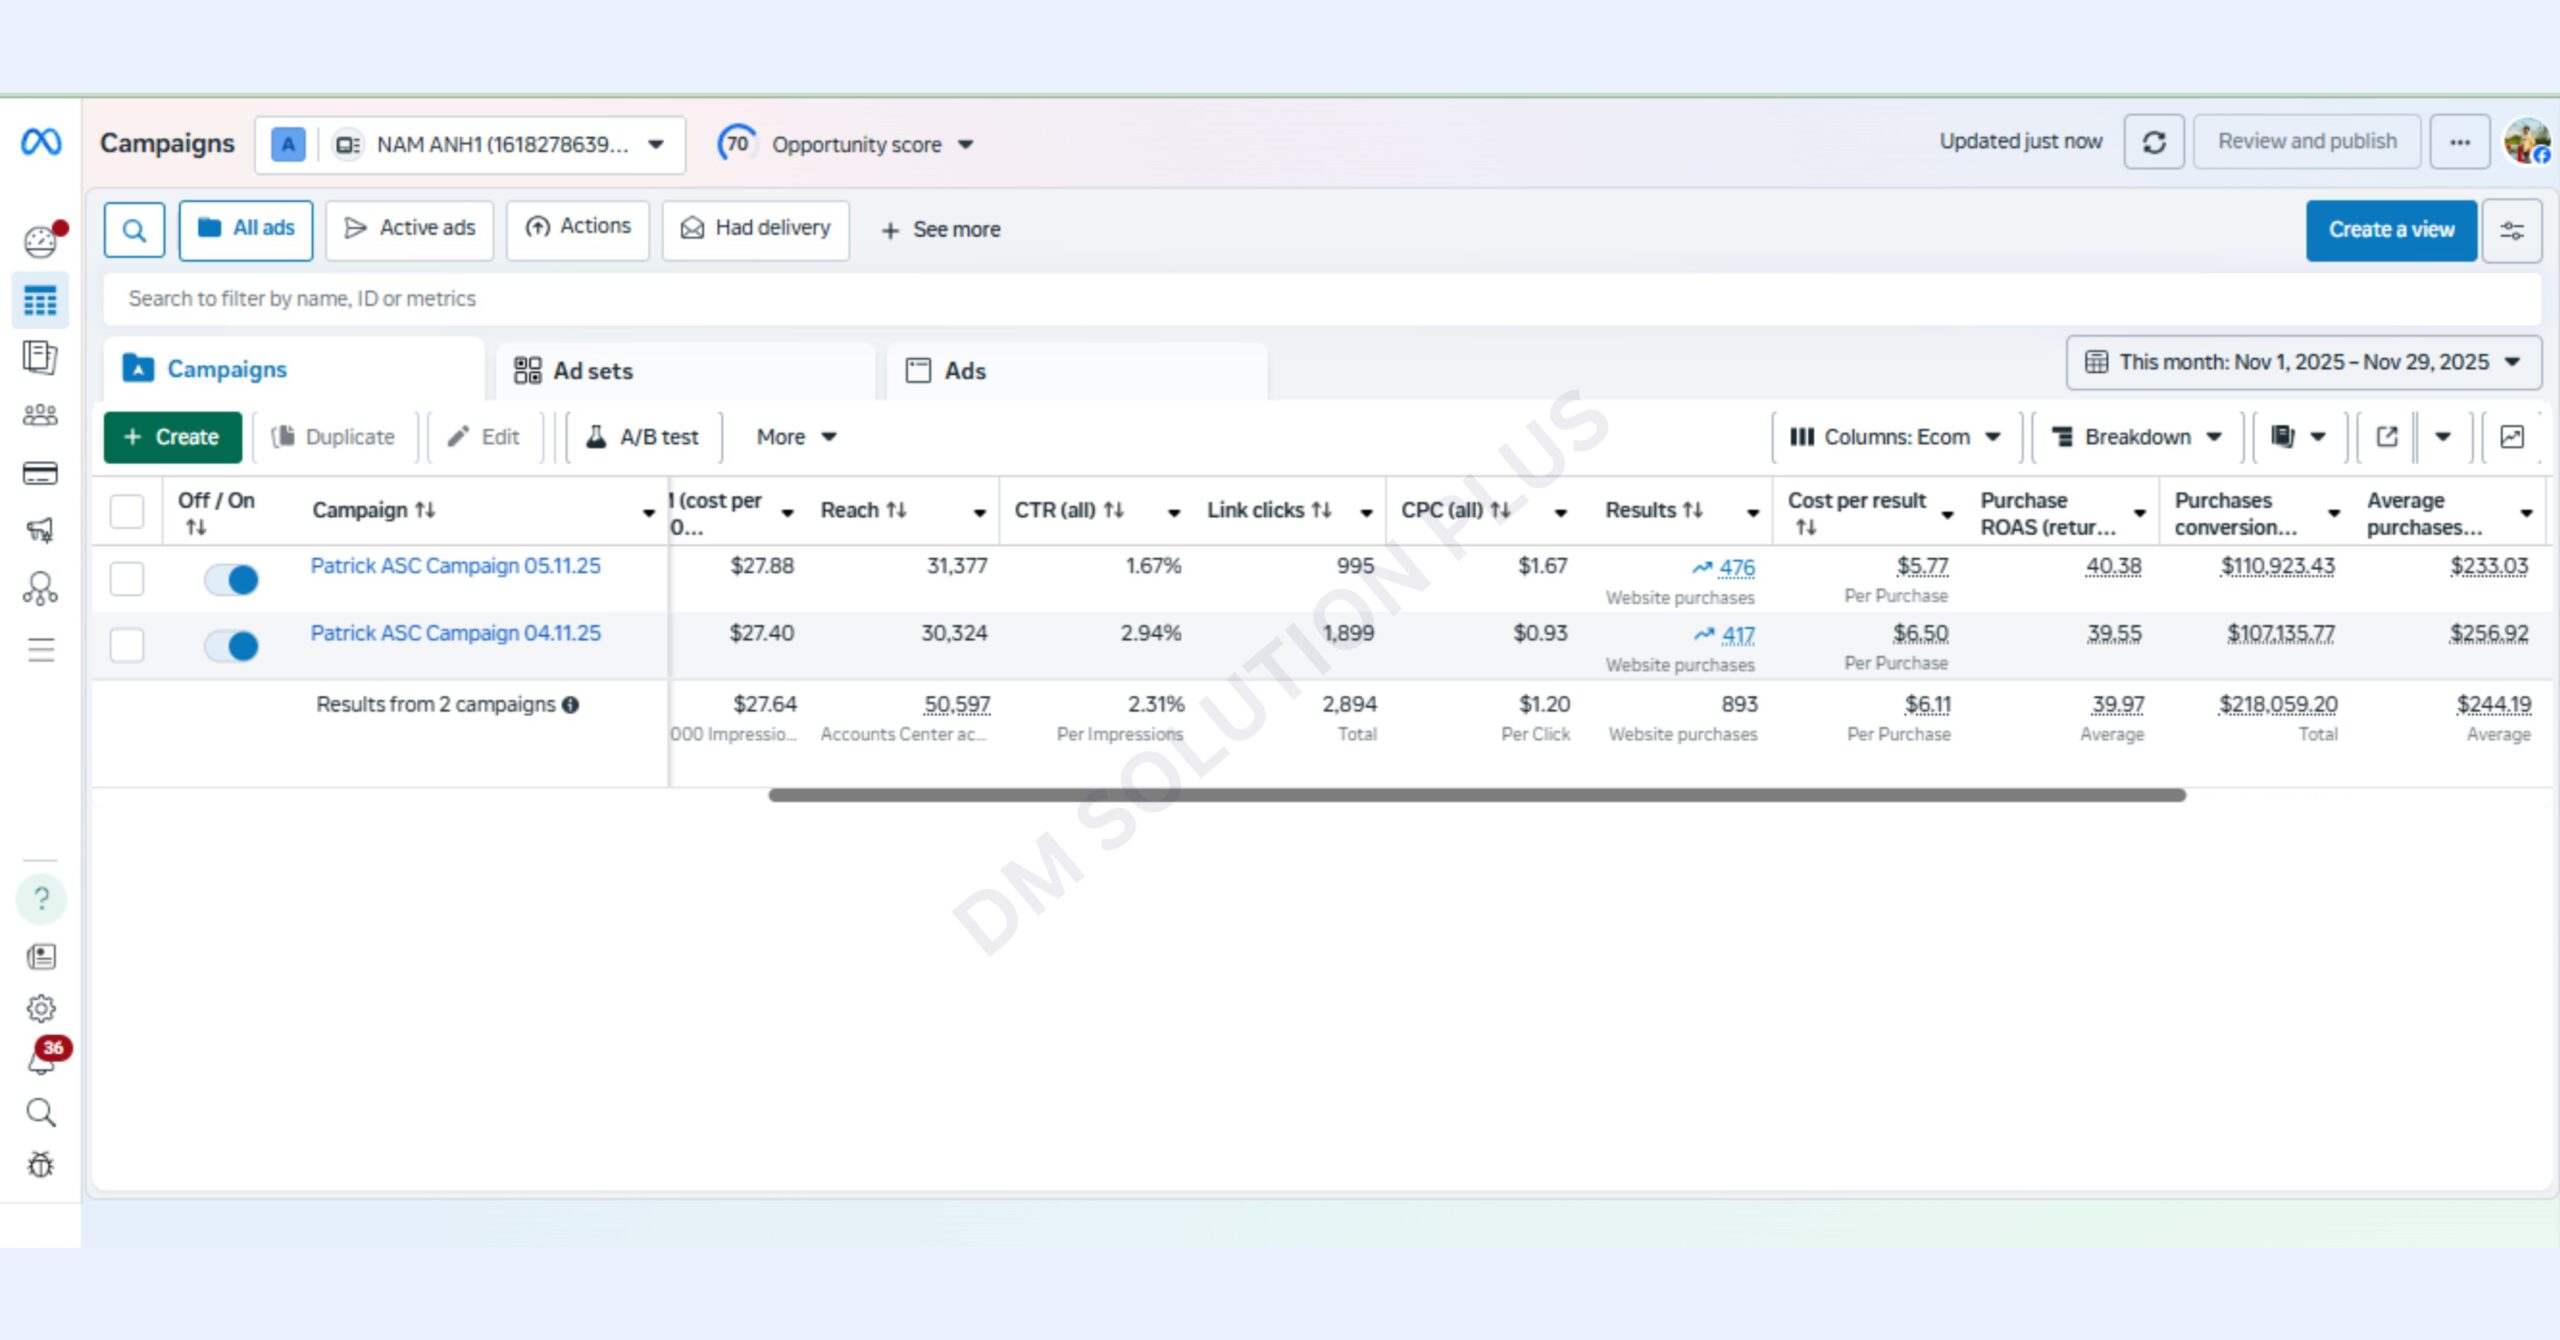Open the settings gear in sidebar
The height and width of the screenshot is (1340, 2560).
pyautogui.click(x=41, y=1008)
